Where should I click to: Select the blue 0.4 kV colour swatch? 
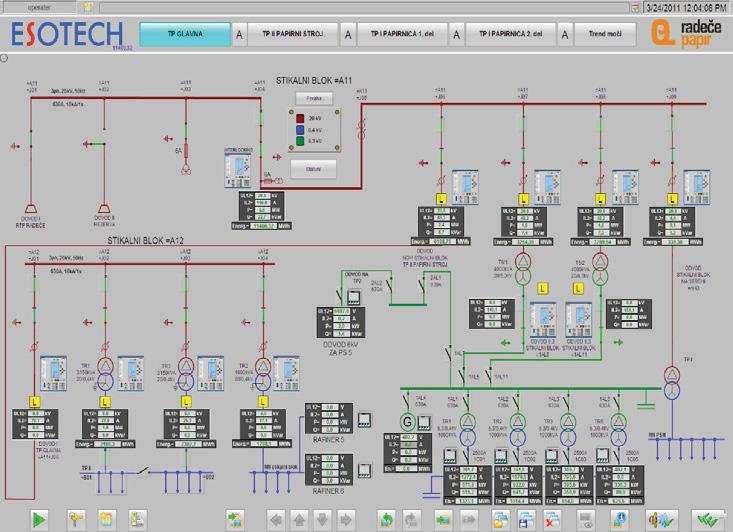300,129
